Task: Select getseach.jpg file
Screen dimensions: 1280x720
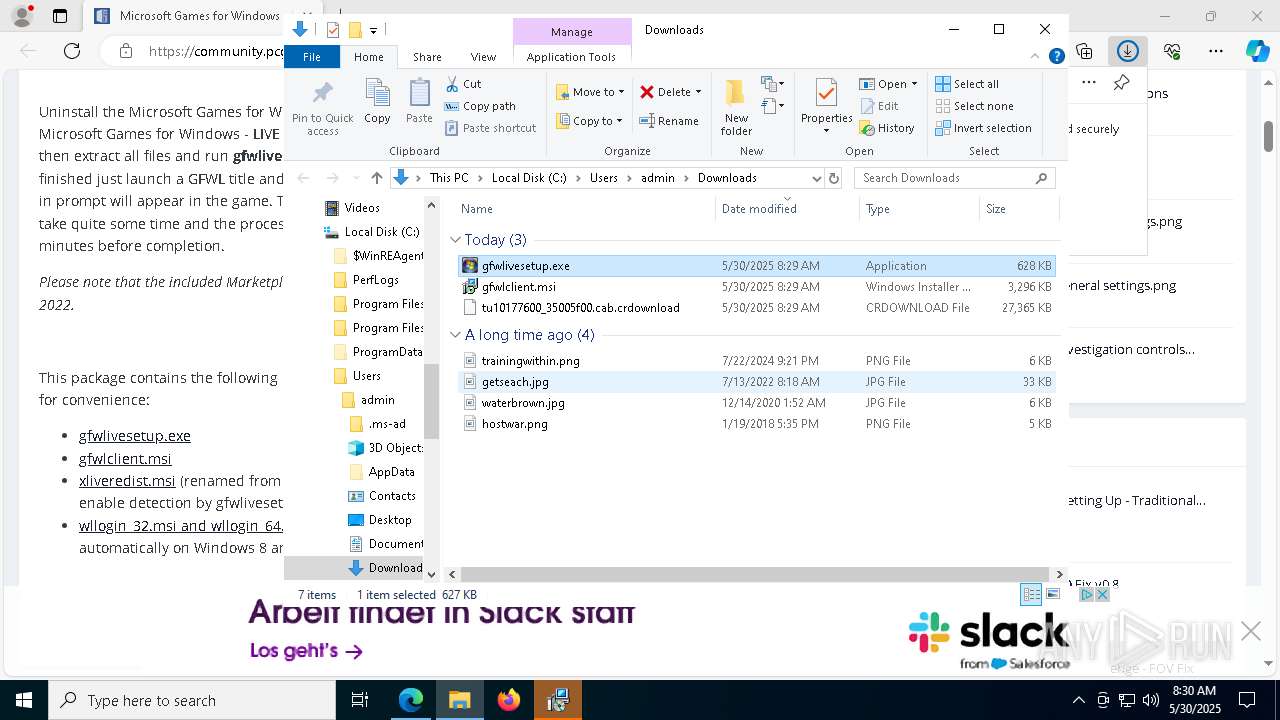Action: (x=757, y=382)
